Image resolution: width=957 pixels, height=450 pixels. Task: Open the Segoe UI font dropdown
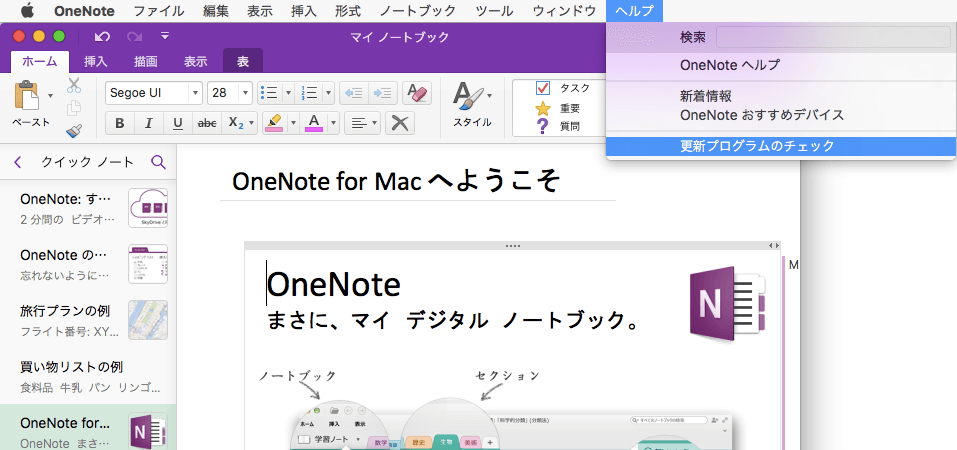click(195, 93)
